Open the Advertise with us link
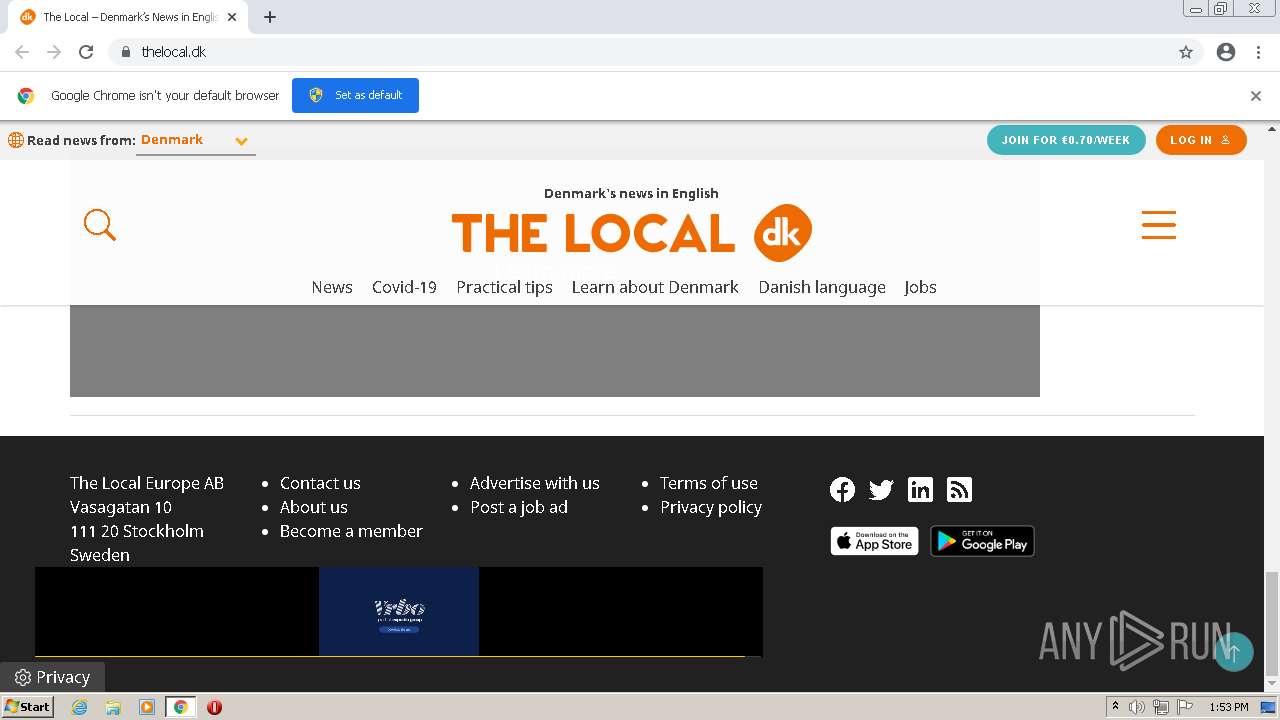Image resolution: width=1280 pixels, height=720 pixels. point(535,483)
